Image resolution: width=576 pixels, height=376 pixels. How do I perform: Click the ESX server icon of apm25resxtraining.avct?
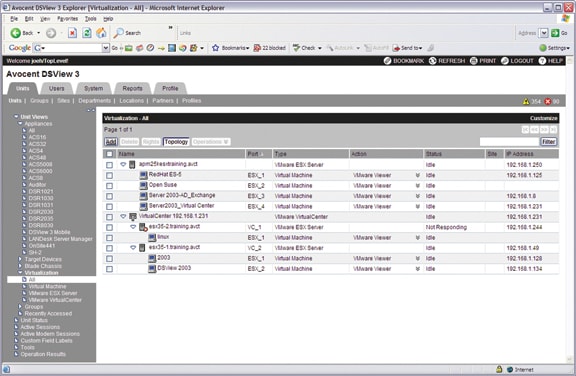click(132, 164)
